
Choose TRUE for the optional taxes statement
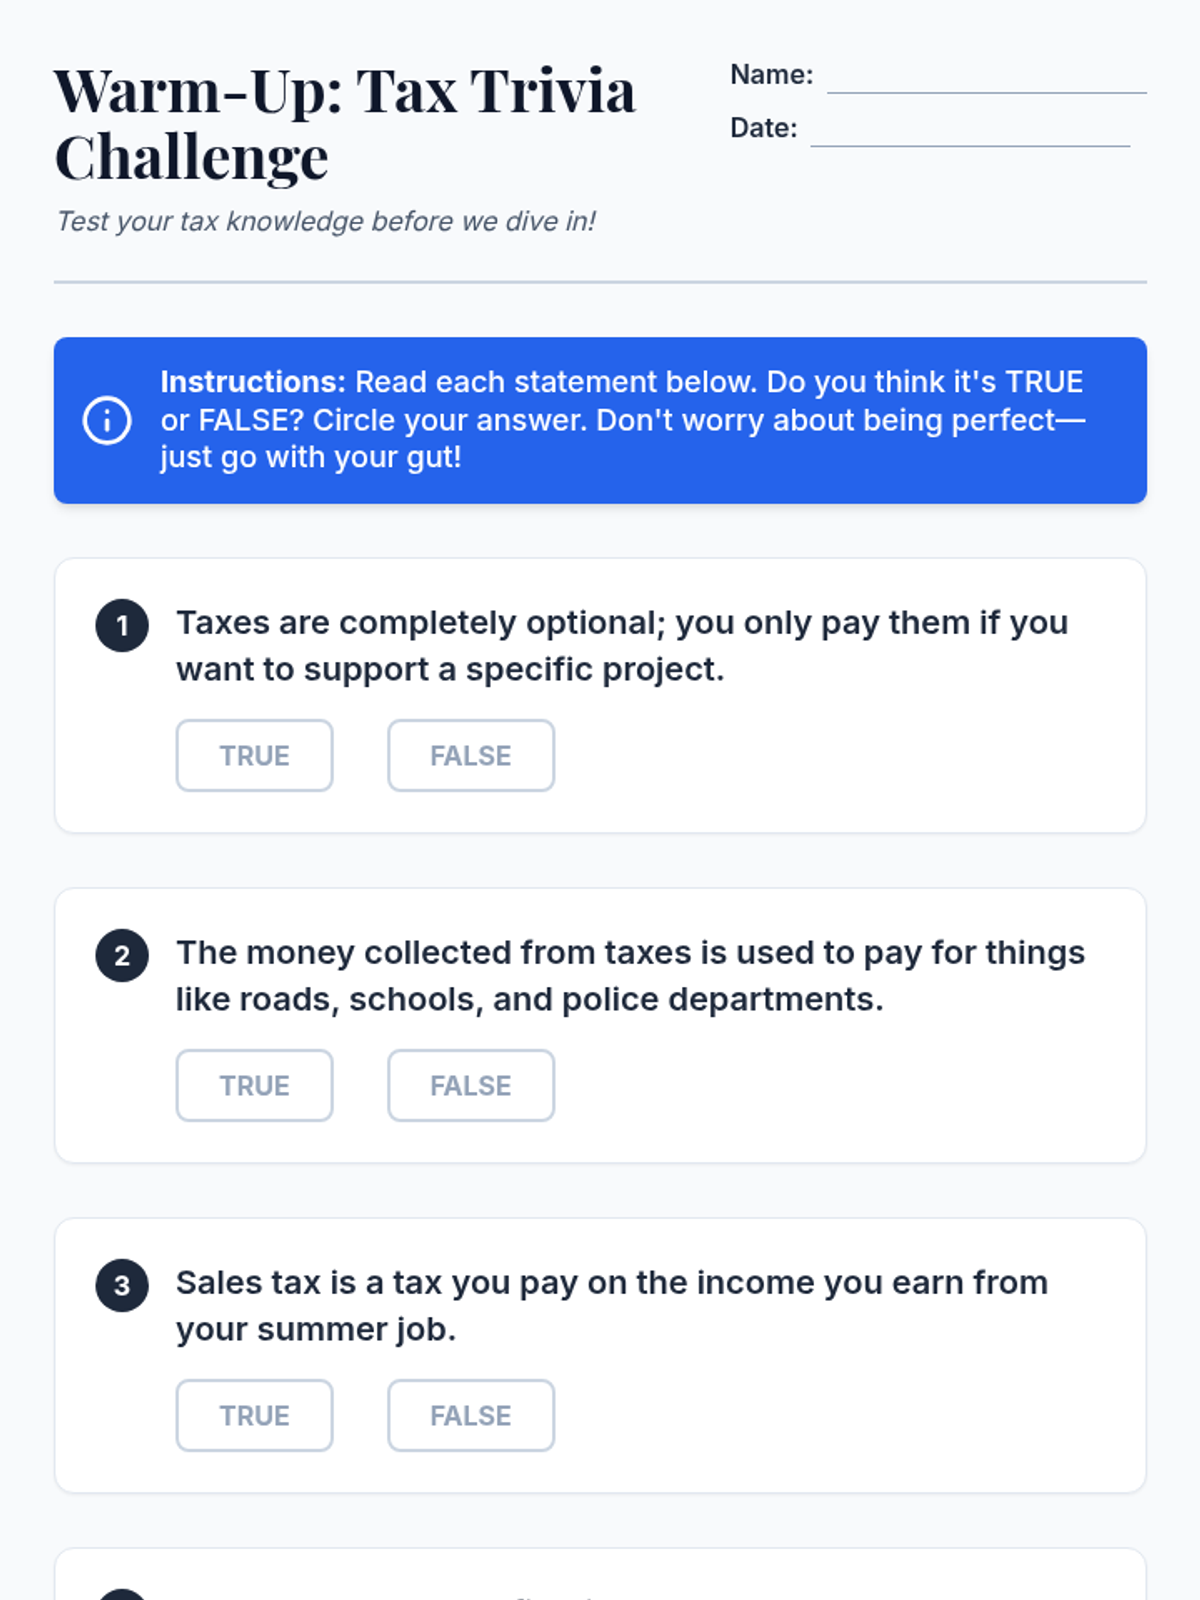point(254,756)
